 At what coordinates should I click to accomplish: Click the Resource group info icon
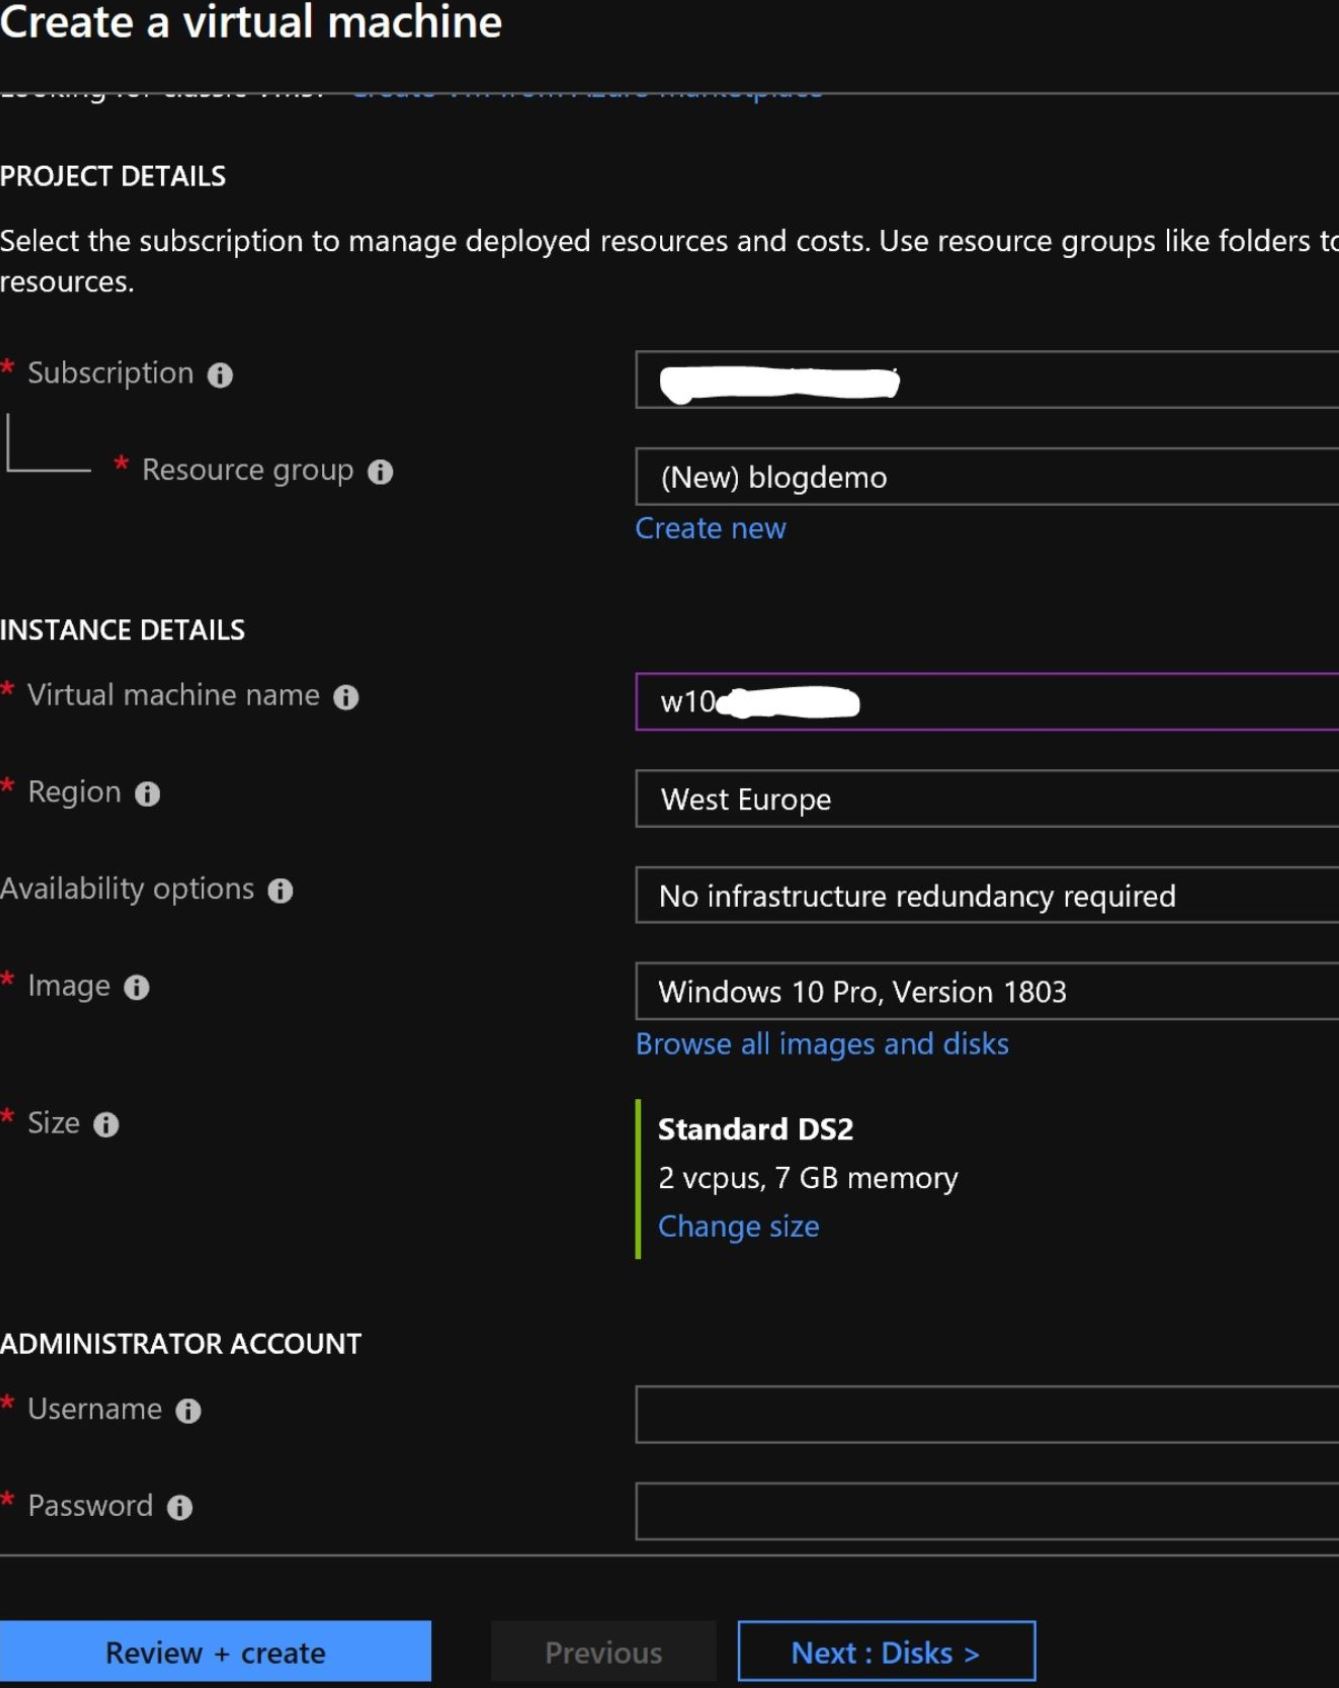tap(380, 472)
